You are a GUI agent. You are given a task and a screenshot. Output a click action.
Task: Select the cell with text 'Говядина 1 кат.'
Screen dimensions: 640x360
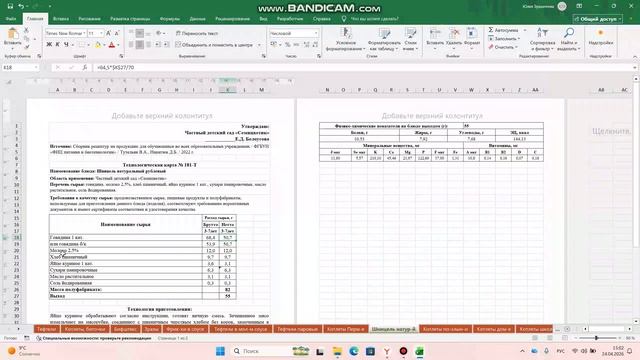pos(126,237)
